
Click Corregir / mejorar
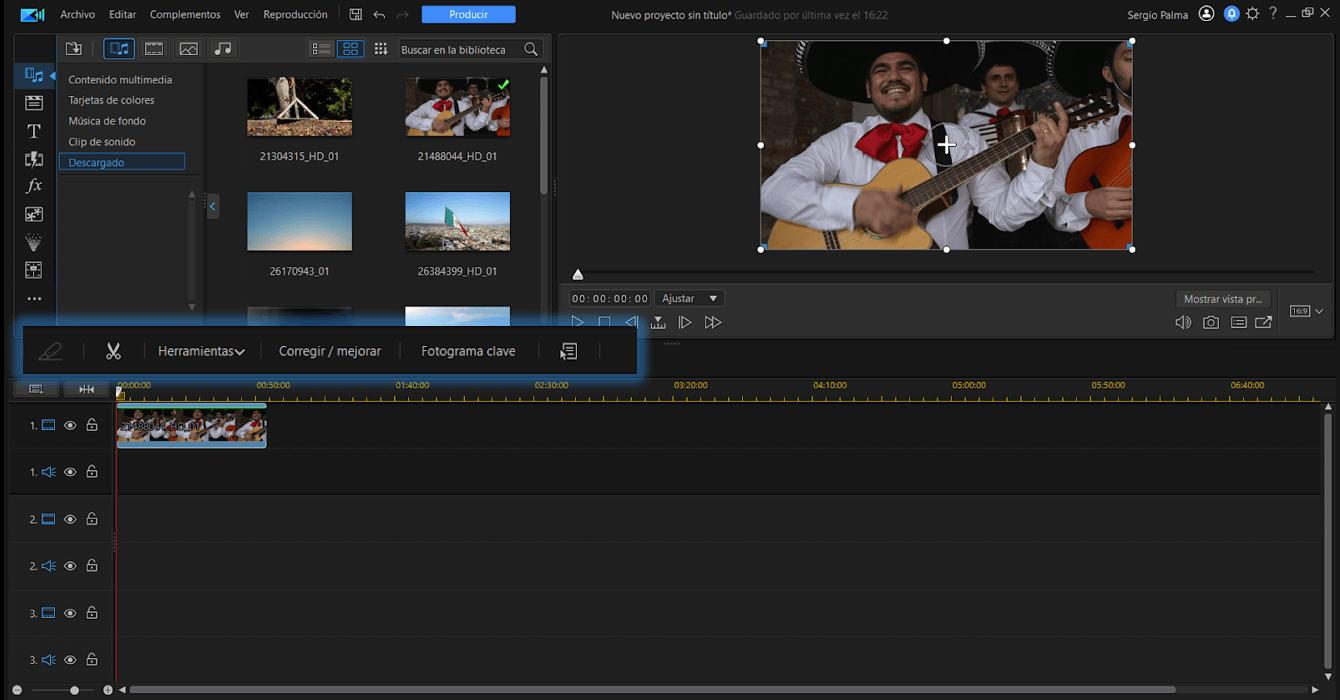click(330, 351)
